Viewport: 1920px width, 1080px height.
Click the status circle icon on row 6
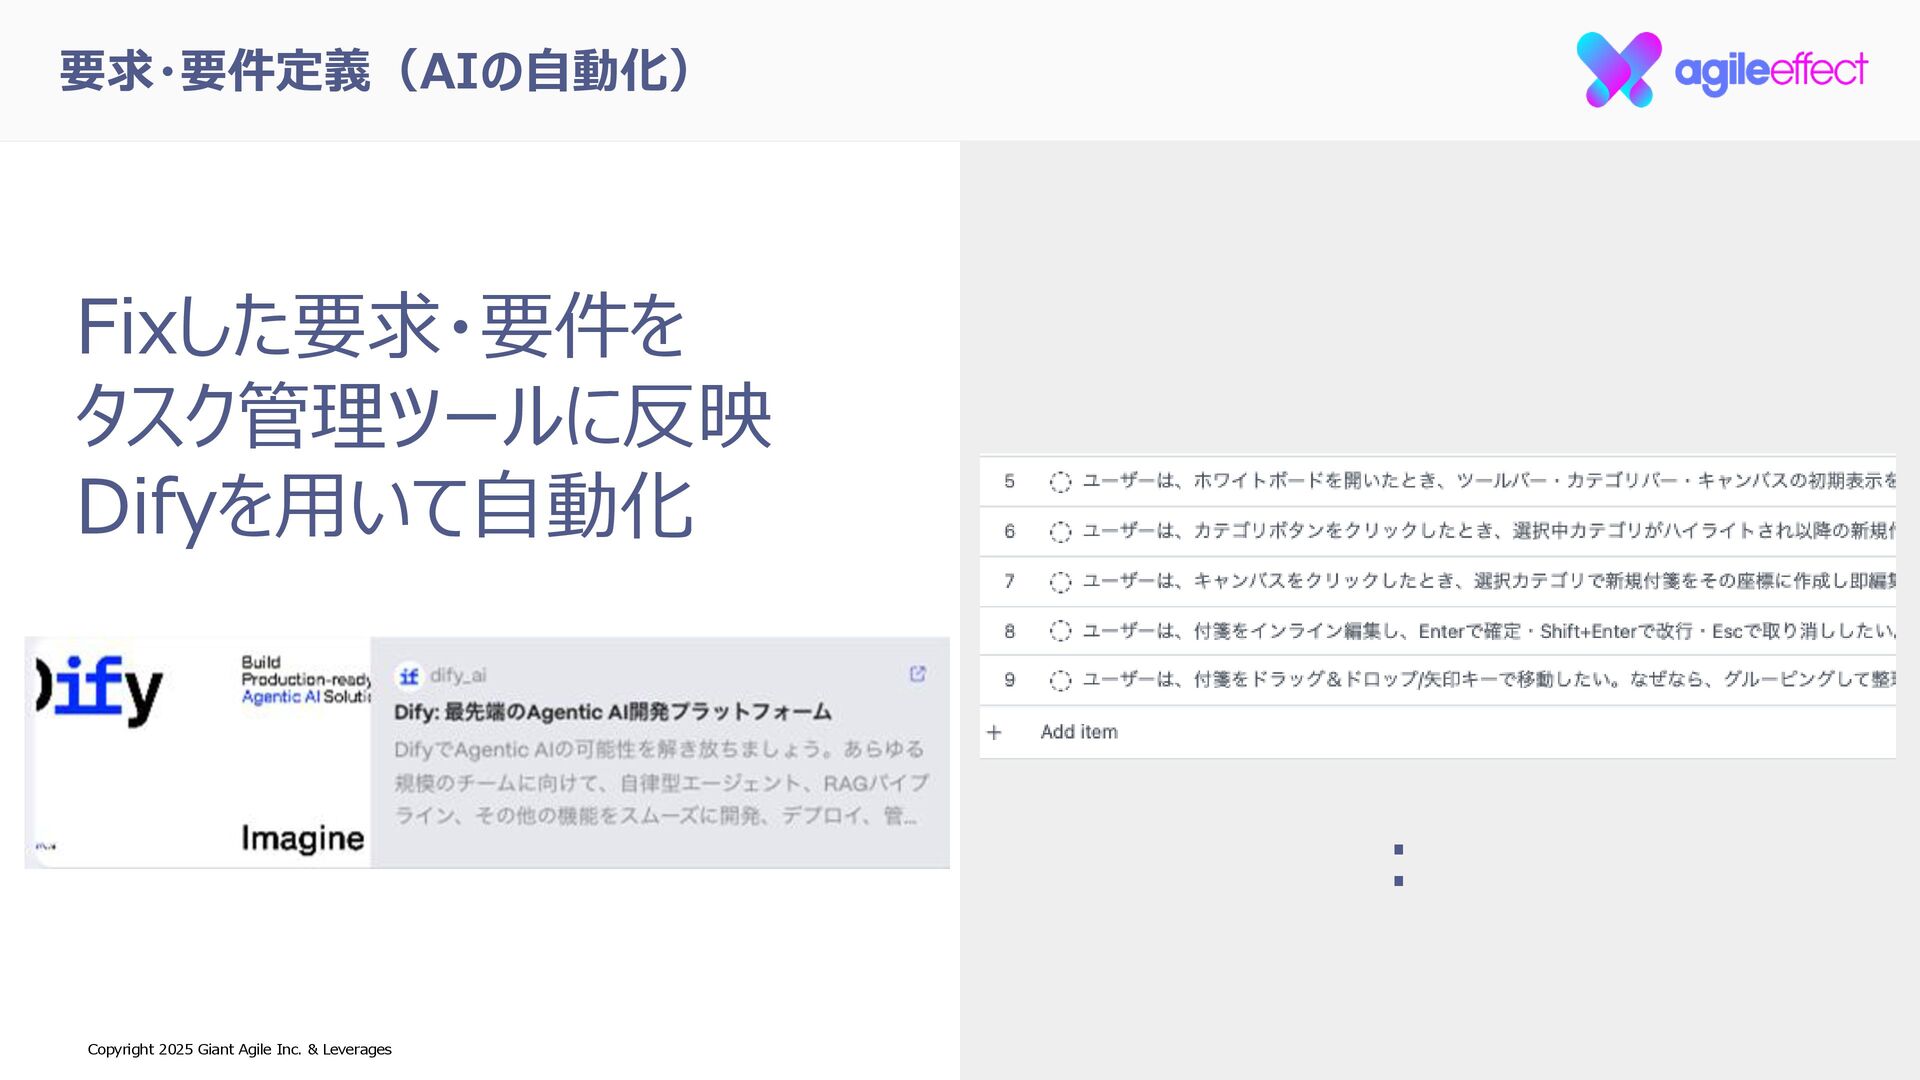(x=1060, y=532)
